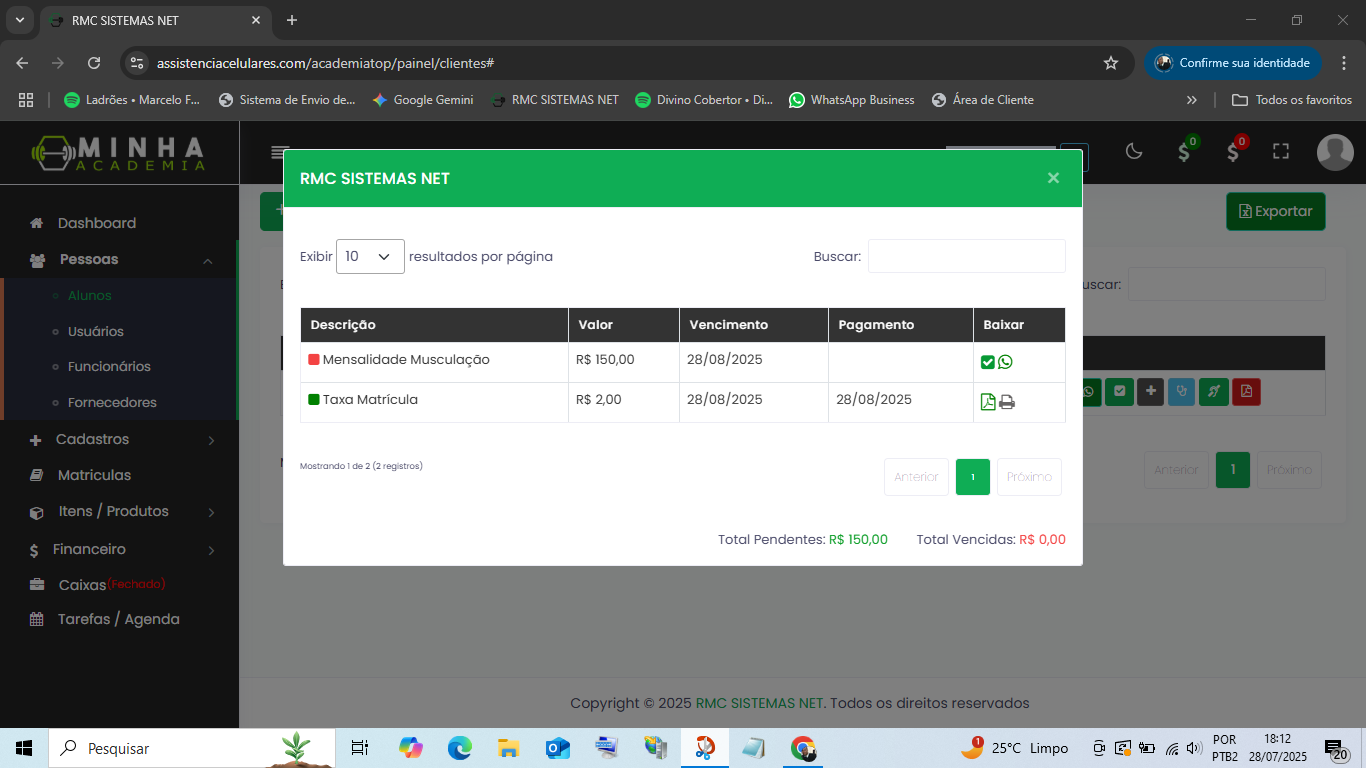
Task: Click the red PDF action button in client row
Action: pyautogui.click(x=1246, y=391)
